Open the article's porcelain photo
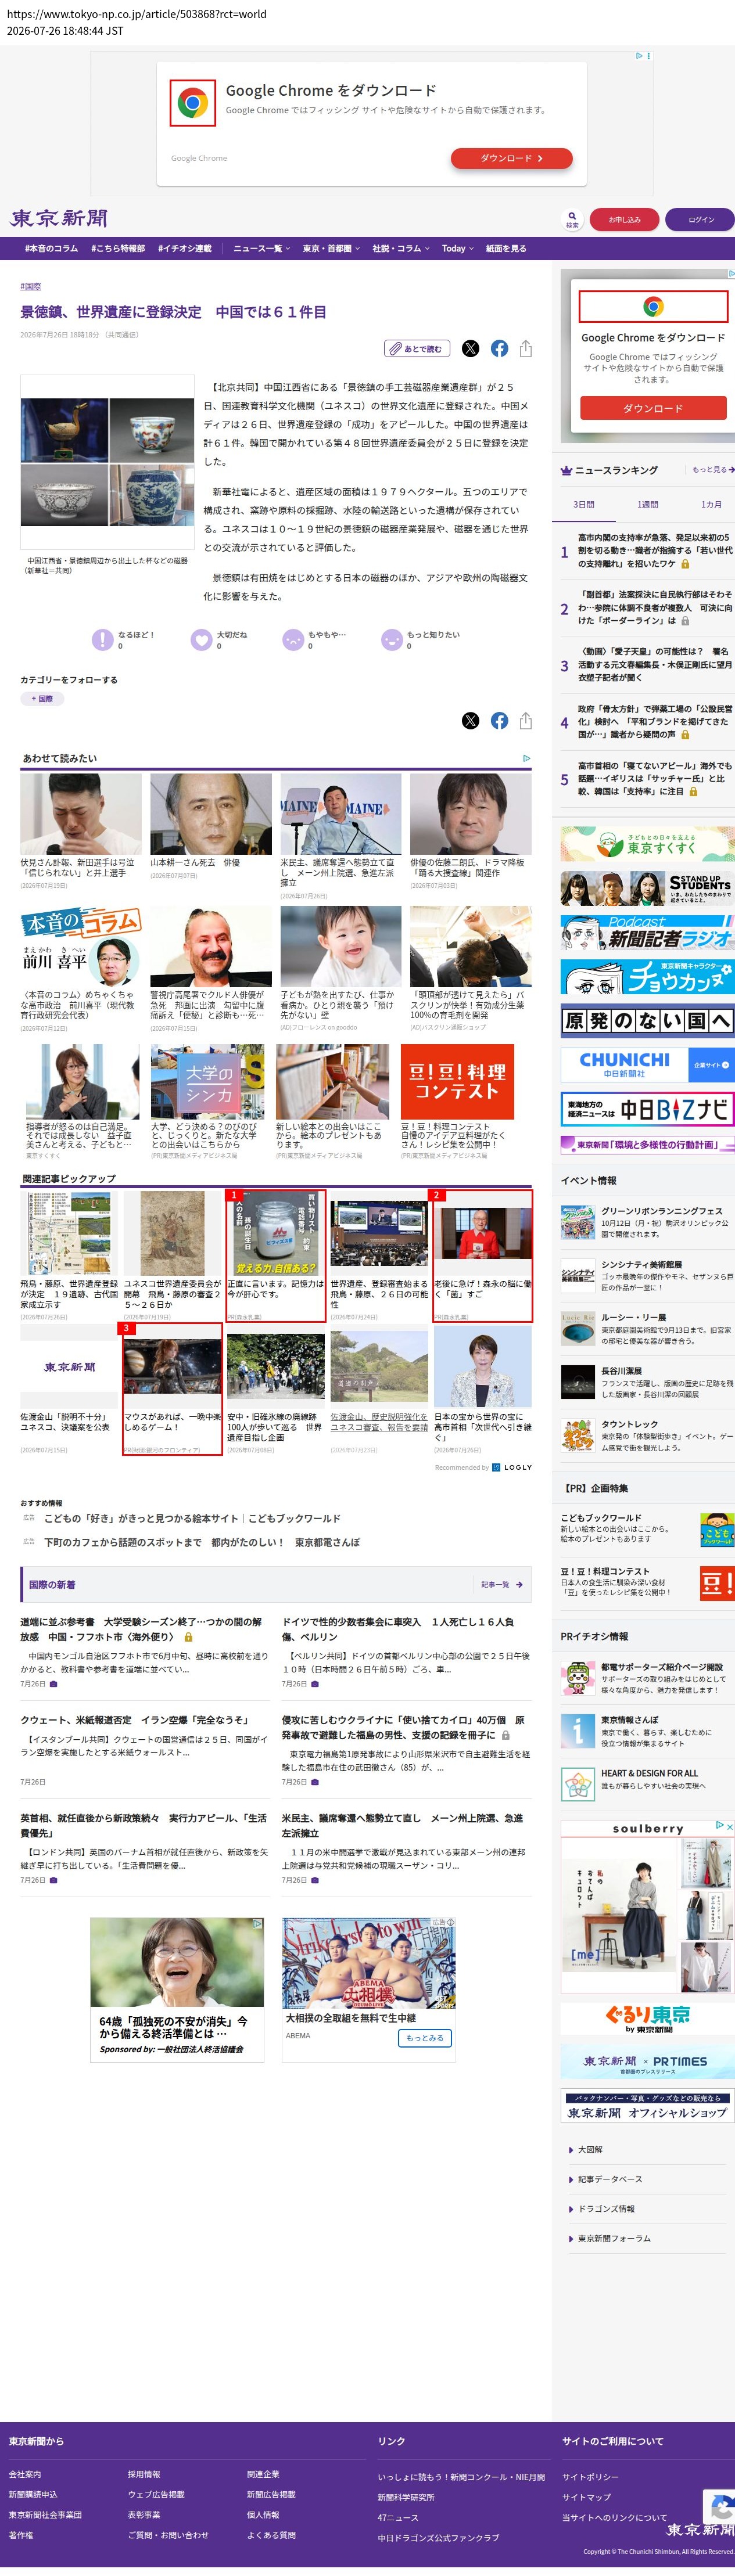The image size is (735, 2576). click(x=107, y=463)
